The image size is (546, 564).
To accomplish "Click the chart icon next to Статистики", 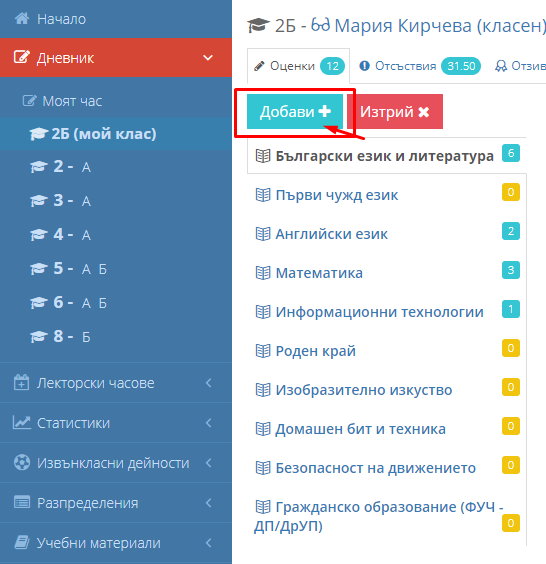I will click(x=22, y=423).
